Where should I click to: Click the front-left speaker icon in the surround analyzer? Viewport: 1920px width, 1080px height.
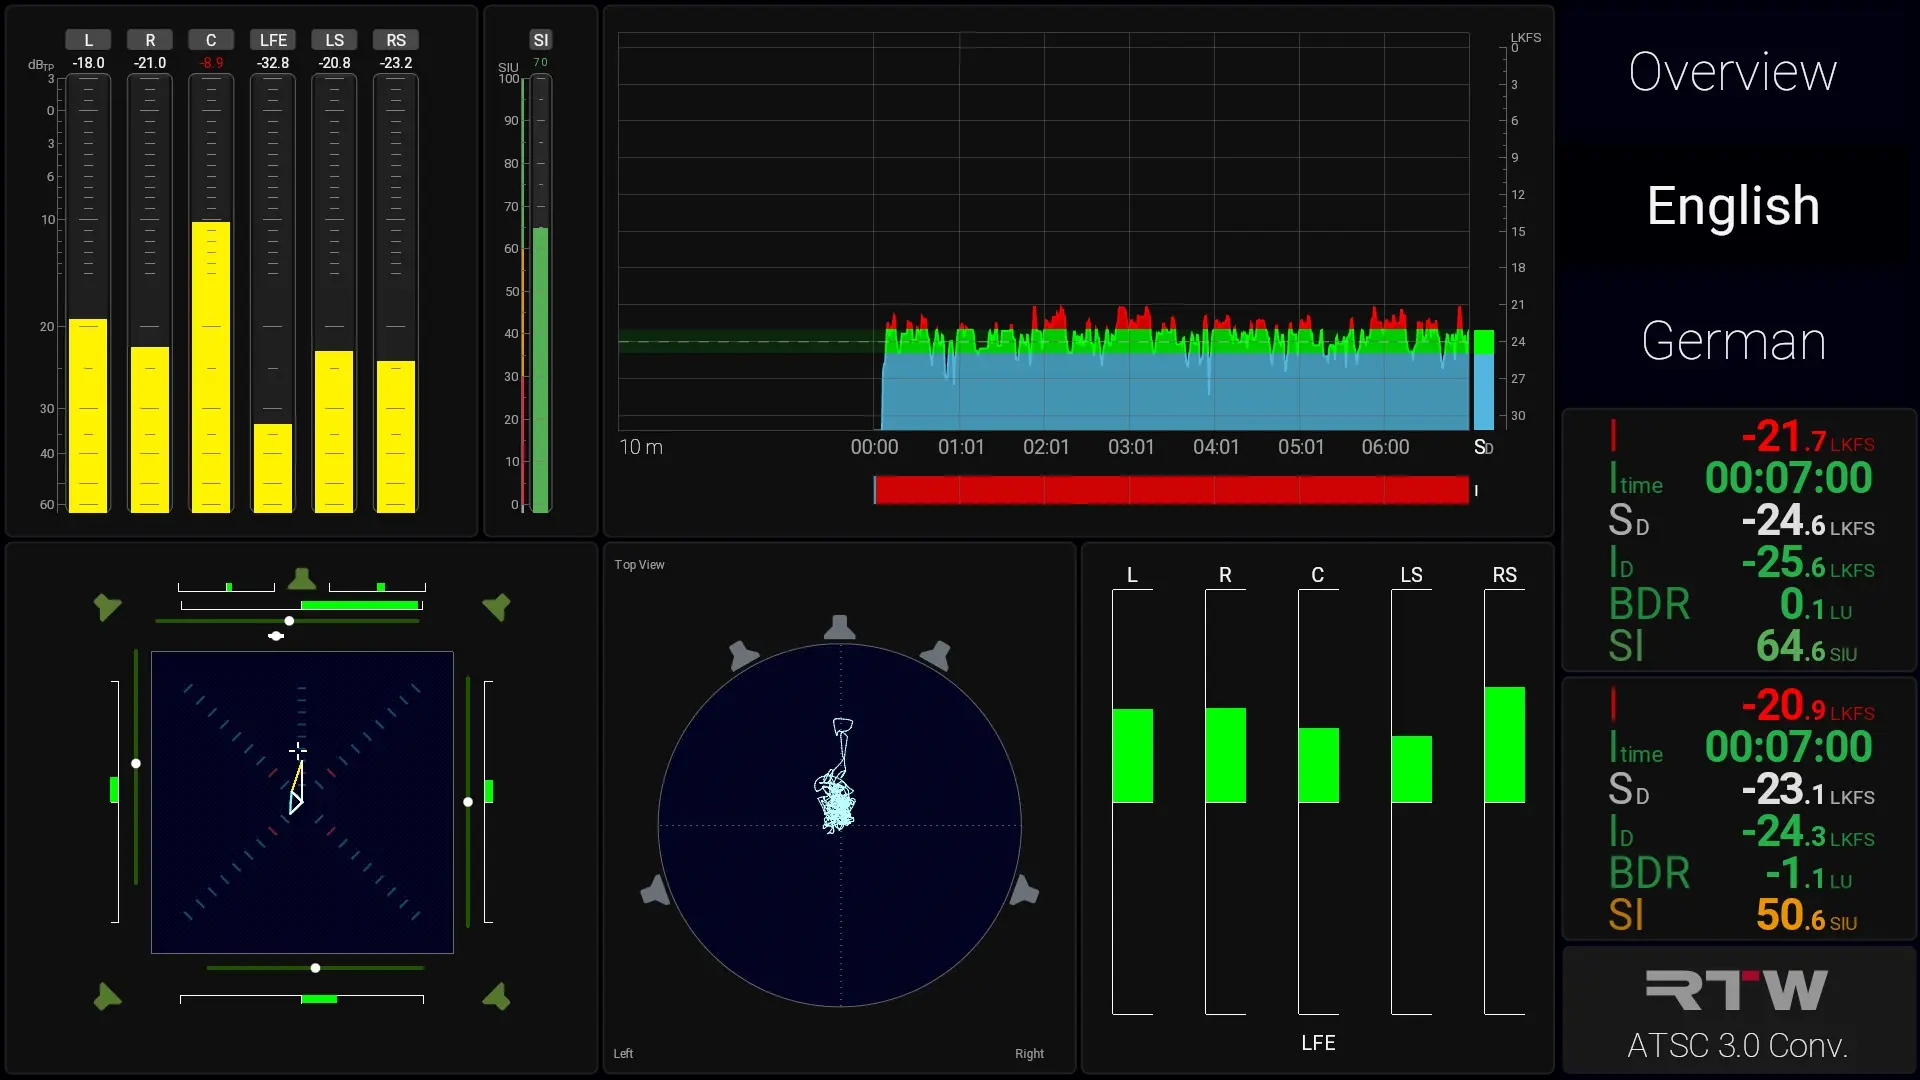coord(107,606)
